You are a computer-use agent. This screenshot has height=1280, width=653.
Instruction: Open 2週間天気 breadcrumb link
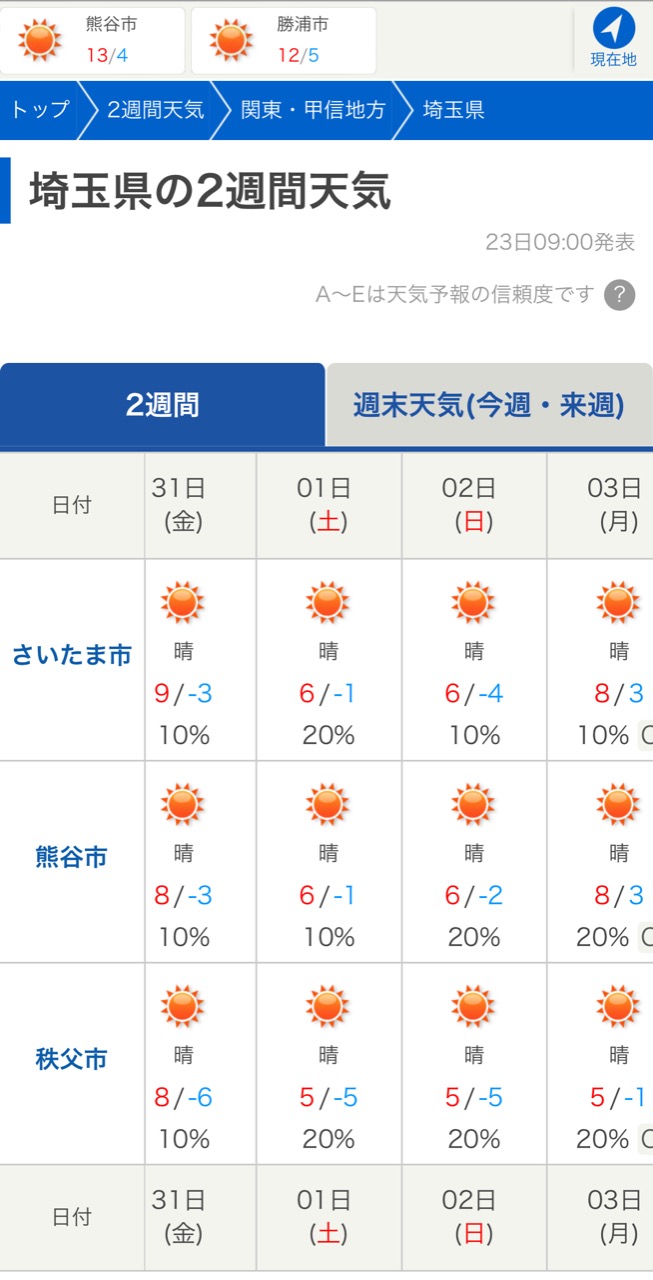coord(155,110)
